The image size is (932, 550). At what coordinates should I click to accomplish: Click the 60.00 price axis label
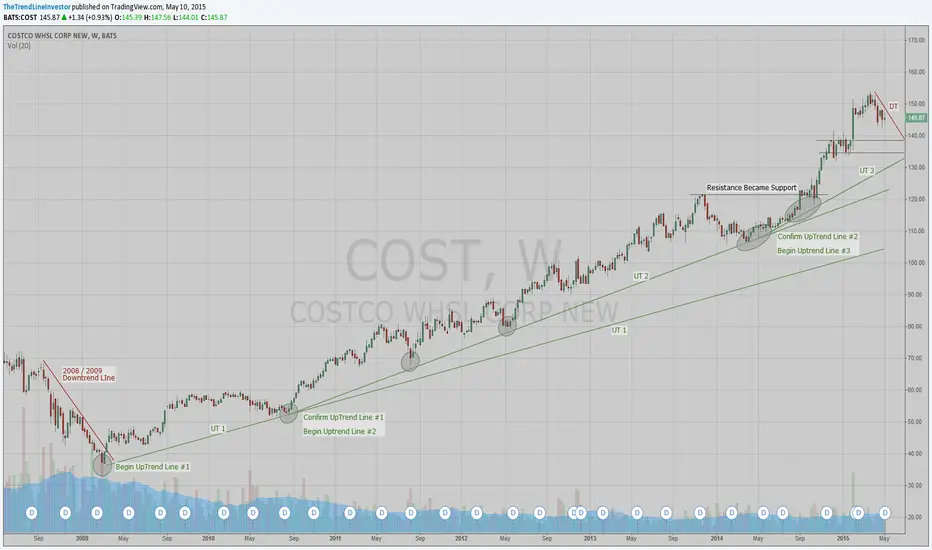916,390
